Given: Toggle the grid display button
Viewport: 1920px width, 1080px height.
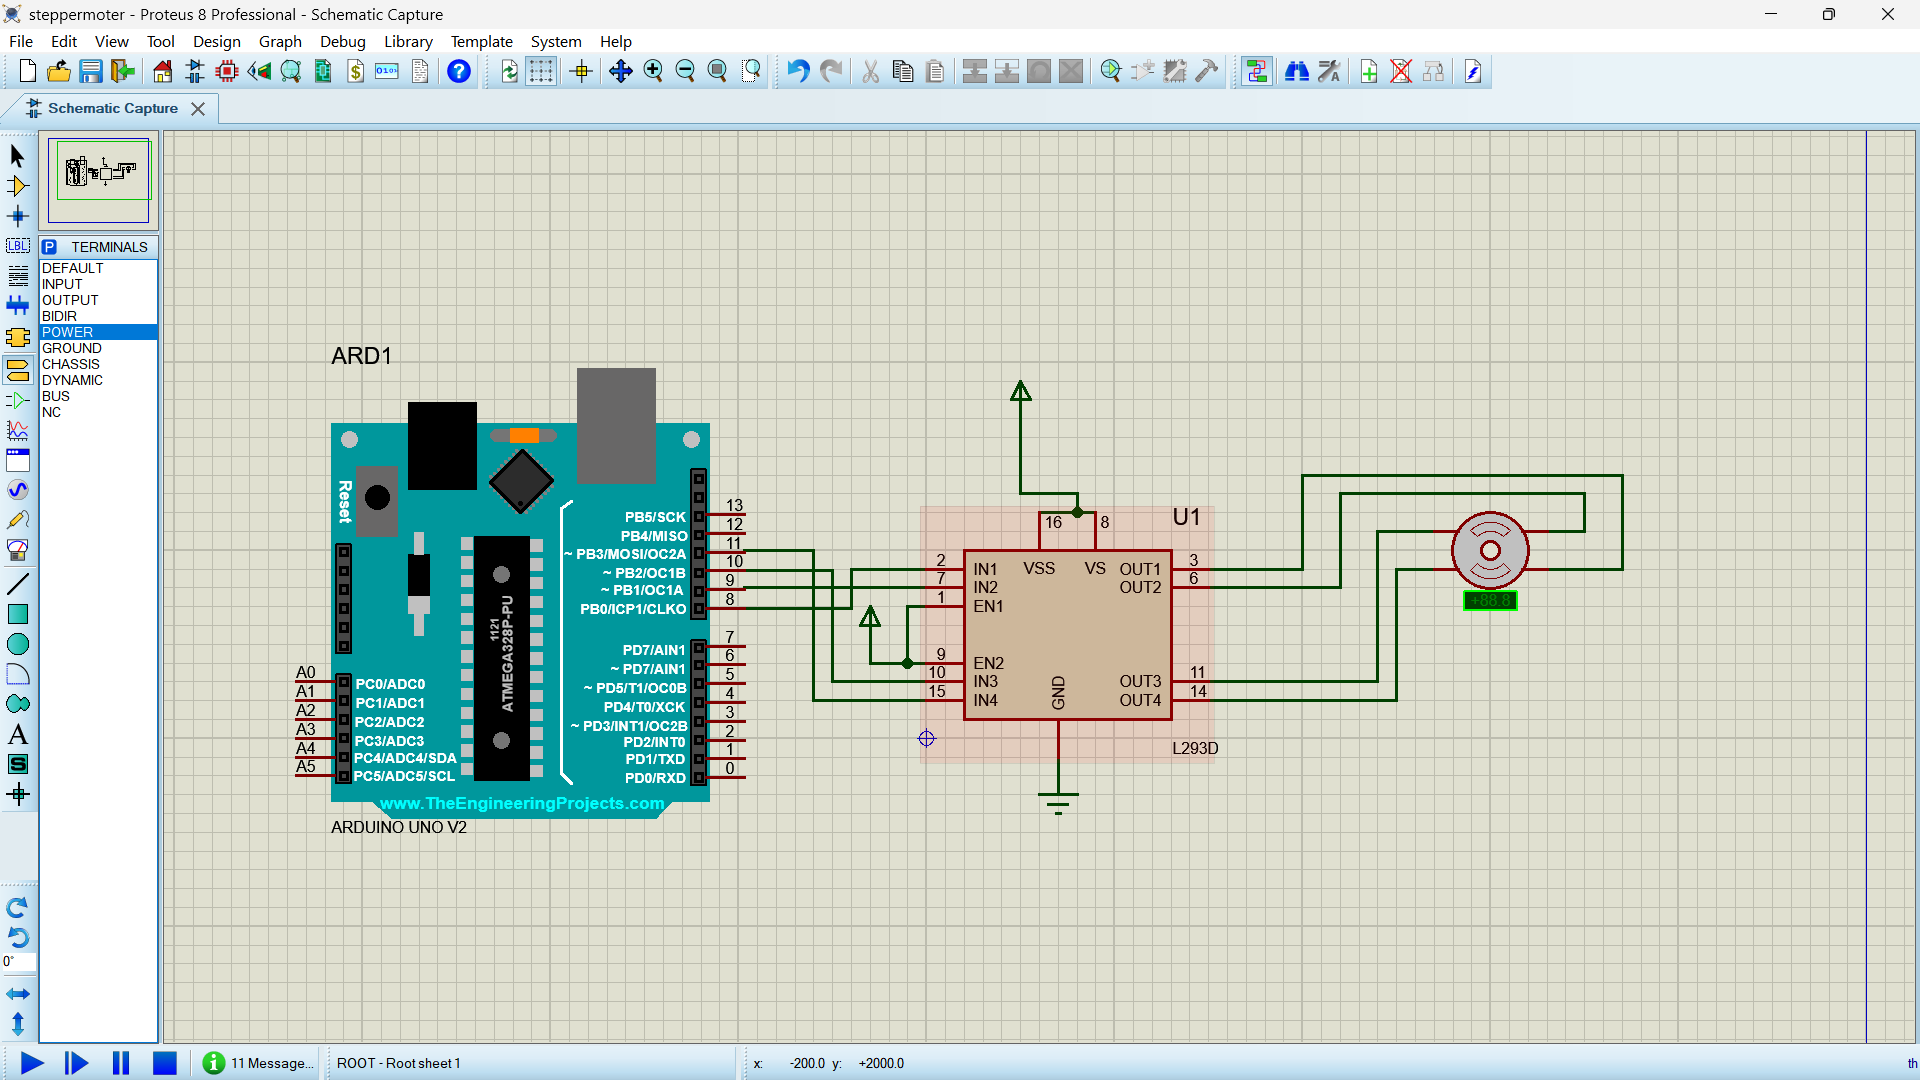Looking at the screenshot, I should tap(541, 71).
